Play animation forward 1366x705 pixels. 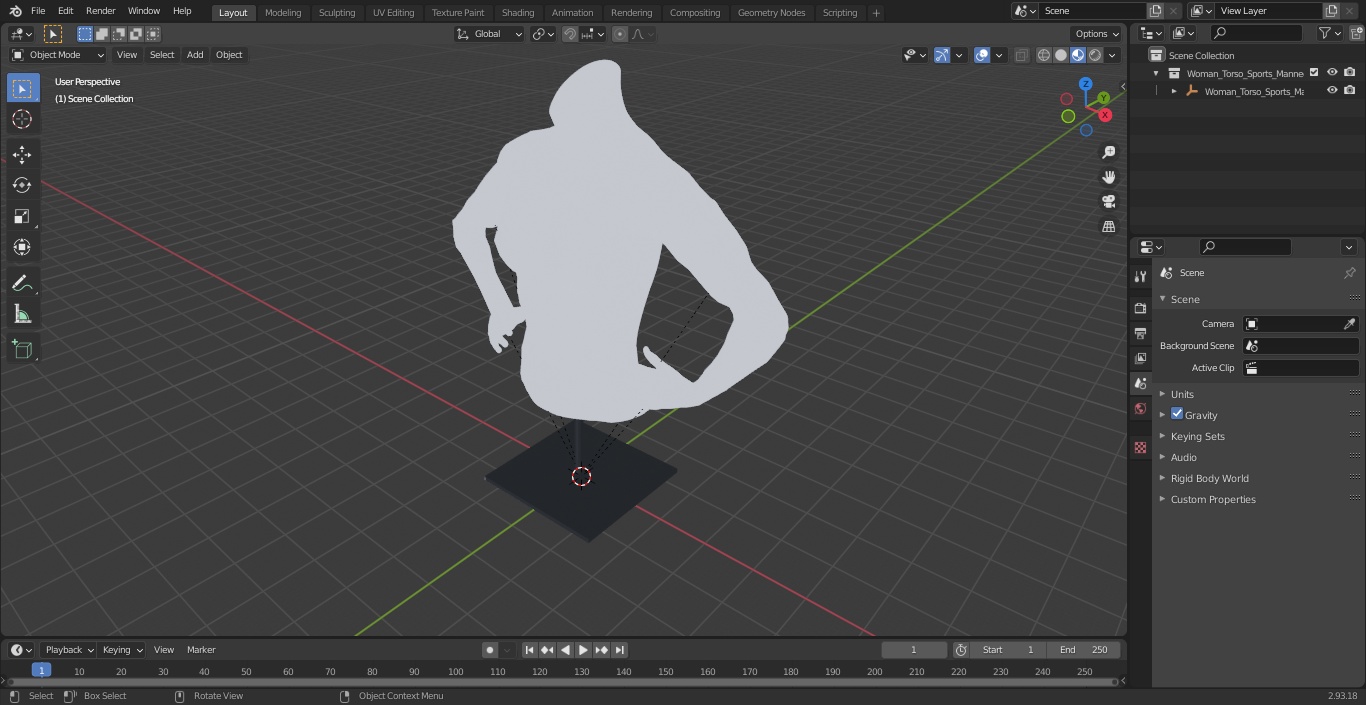pos(584,650)
